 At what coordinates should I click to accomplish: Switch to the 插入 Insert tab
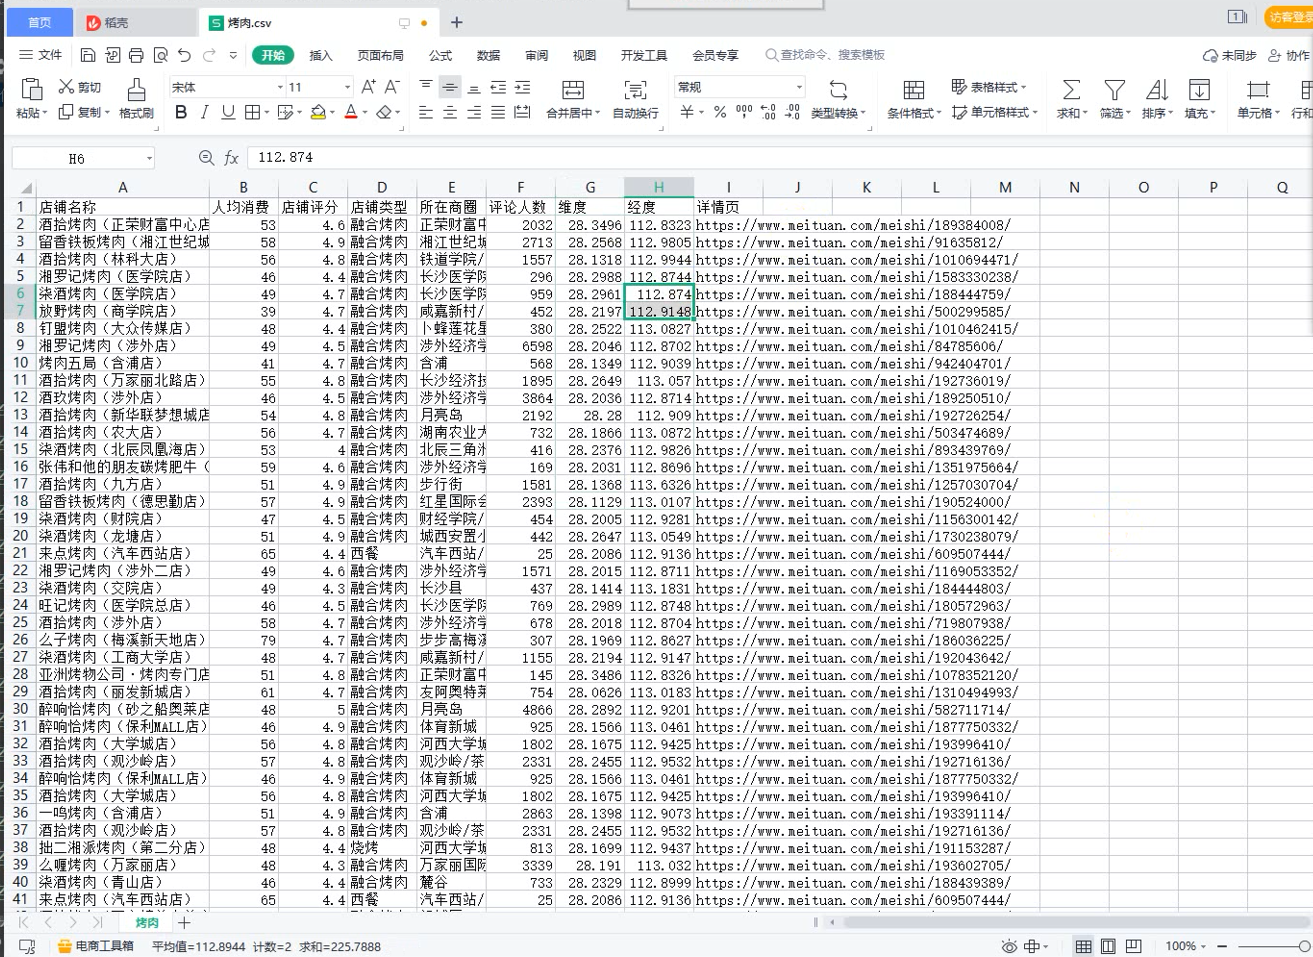click(x=321, y=55)
